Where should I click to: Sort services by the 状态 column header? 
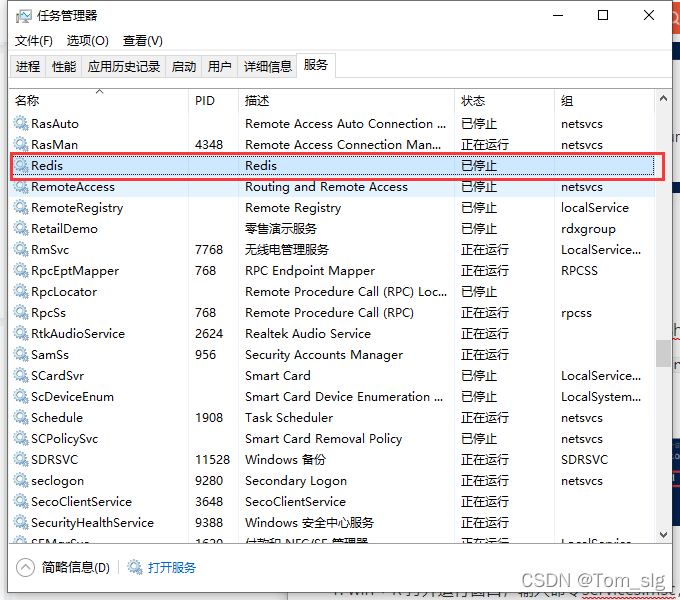click(x=504, y=101)
